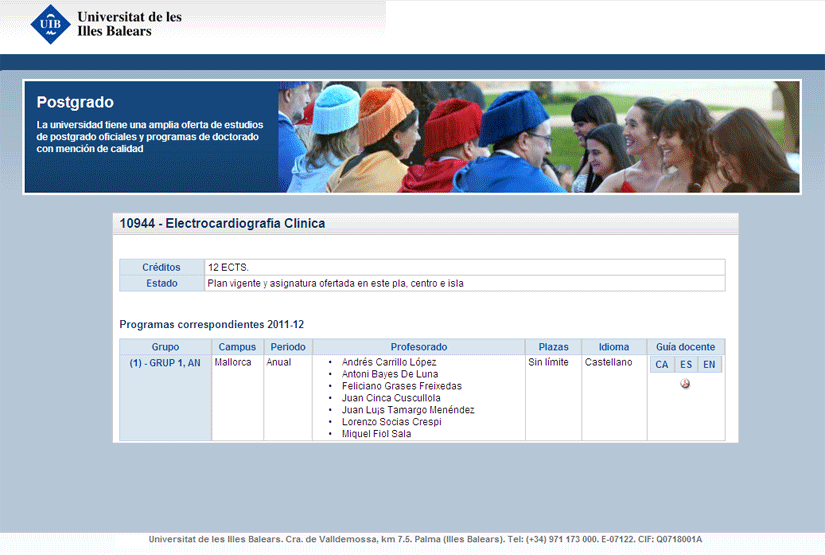Open the EN language teaching guide
Screen dimensions: 825x555
(709, 365)
